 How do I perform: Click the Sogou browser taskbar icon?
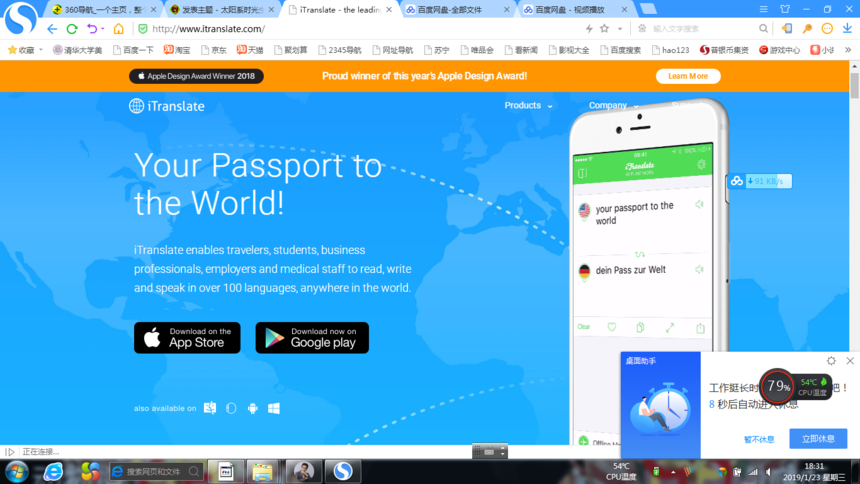(343, 471)
